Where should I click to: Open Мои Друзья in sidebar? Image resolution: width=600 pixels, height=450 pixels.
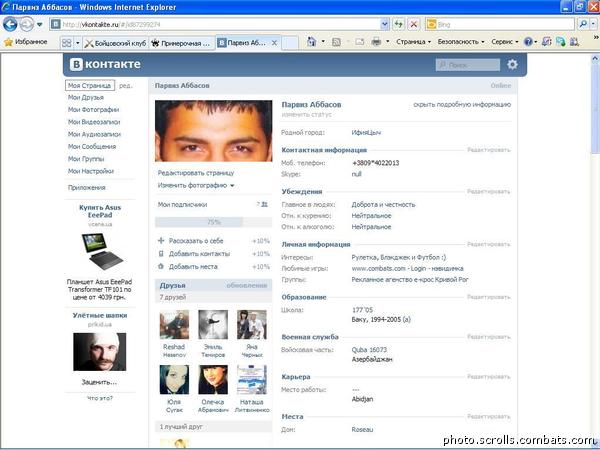pyautogui.click(x=86, y=98)
